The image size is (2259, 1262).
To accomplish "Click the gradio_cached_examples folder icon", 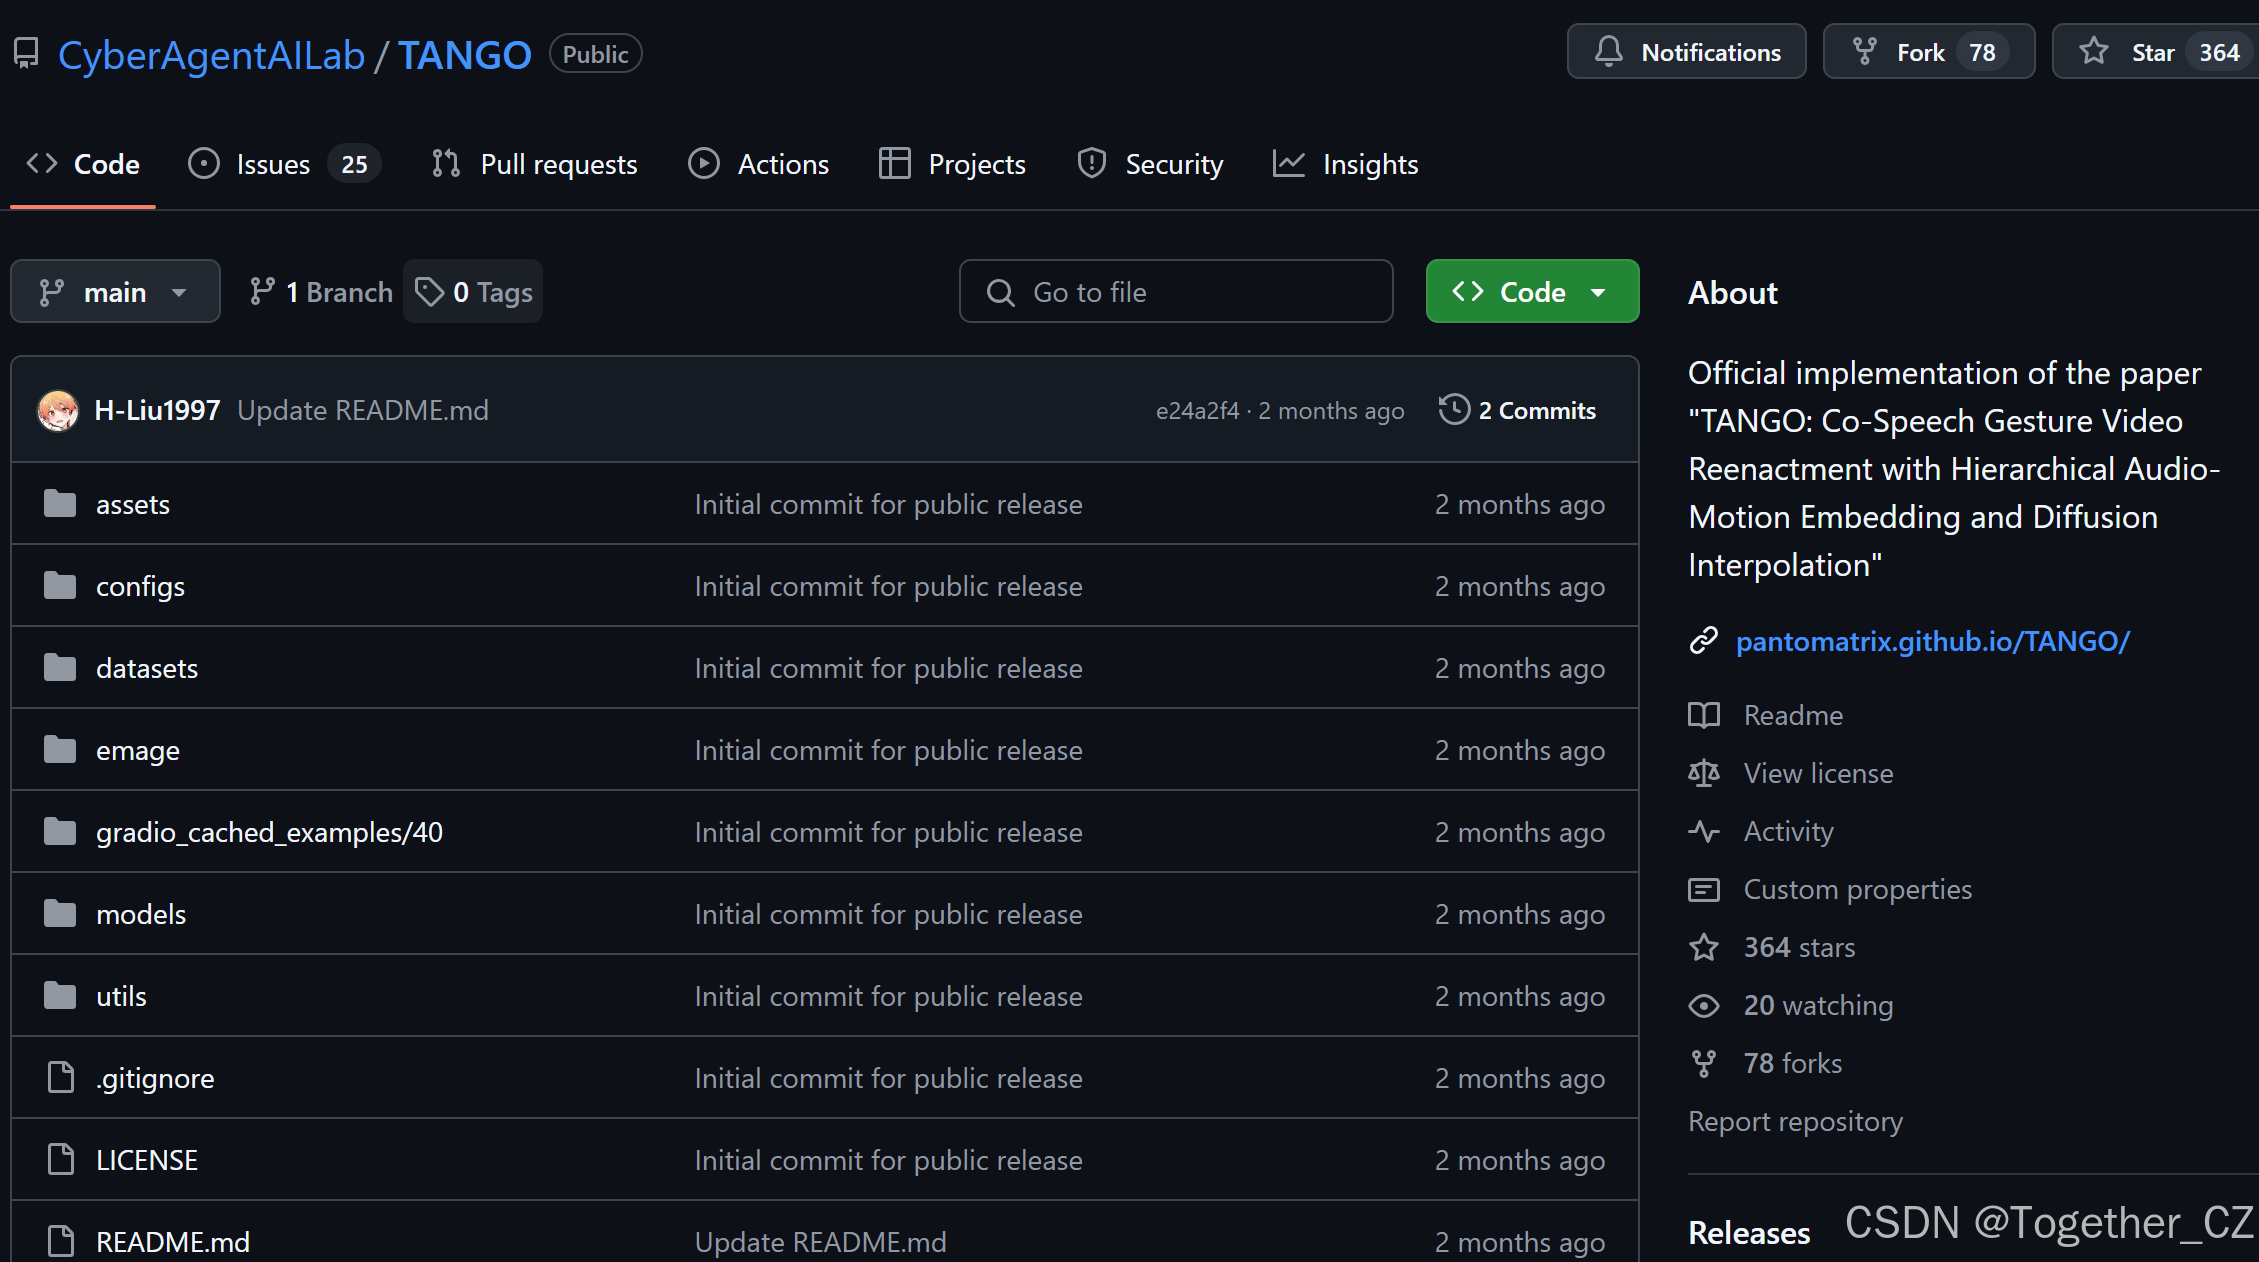I will [60, 831].
